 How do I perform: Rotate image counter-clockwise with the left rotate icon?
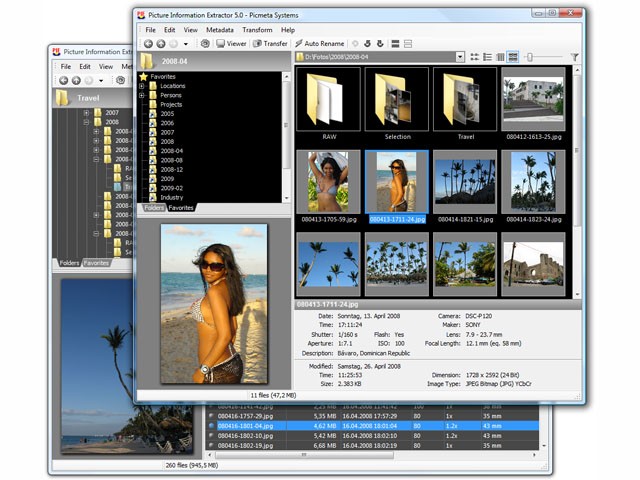click(x=367, y=44)
